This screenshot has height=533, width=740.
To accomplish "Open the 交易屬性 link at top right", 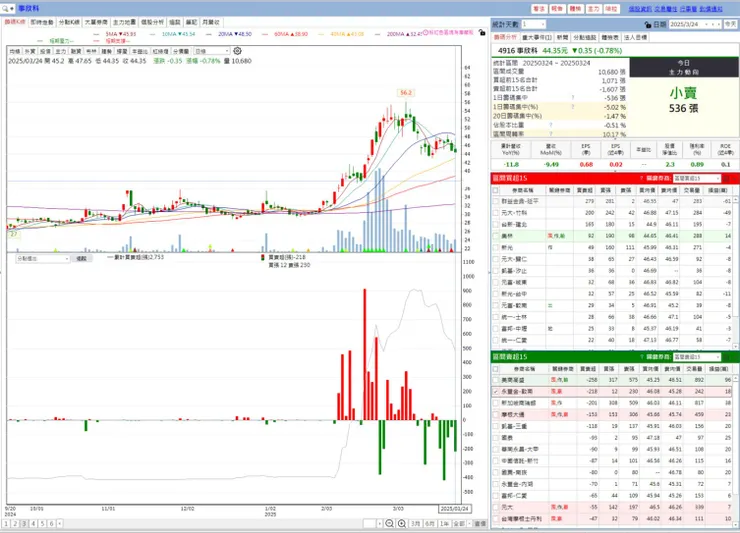I will tap(665, 9).
